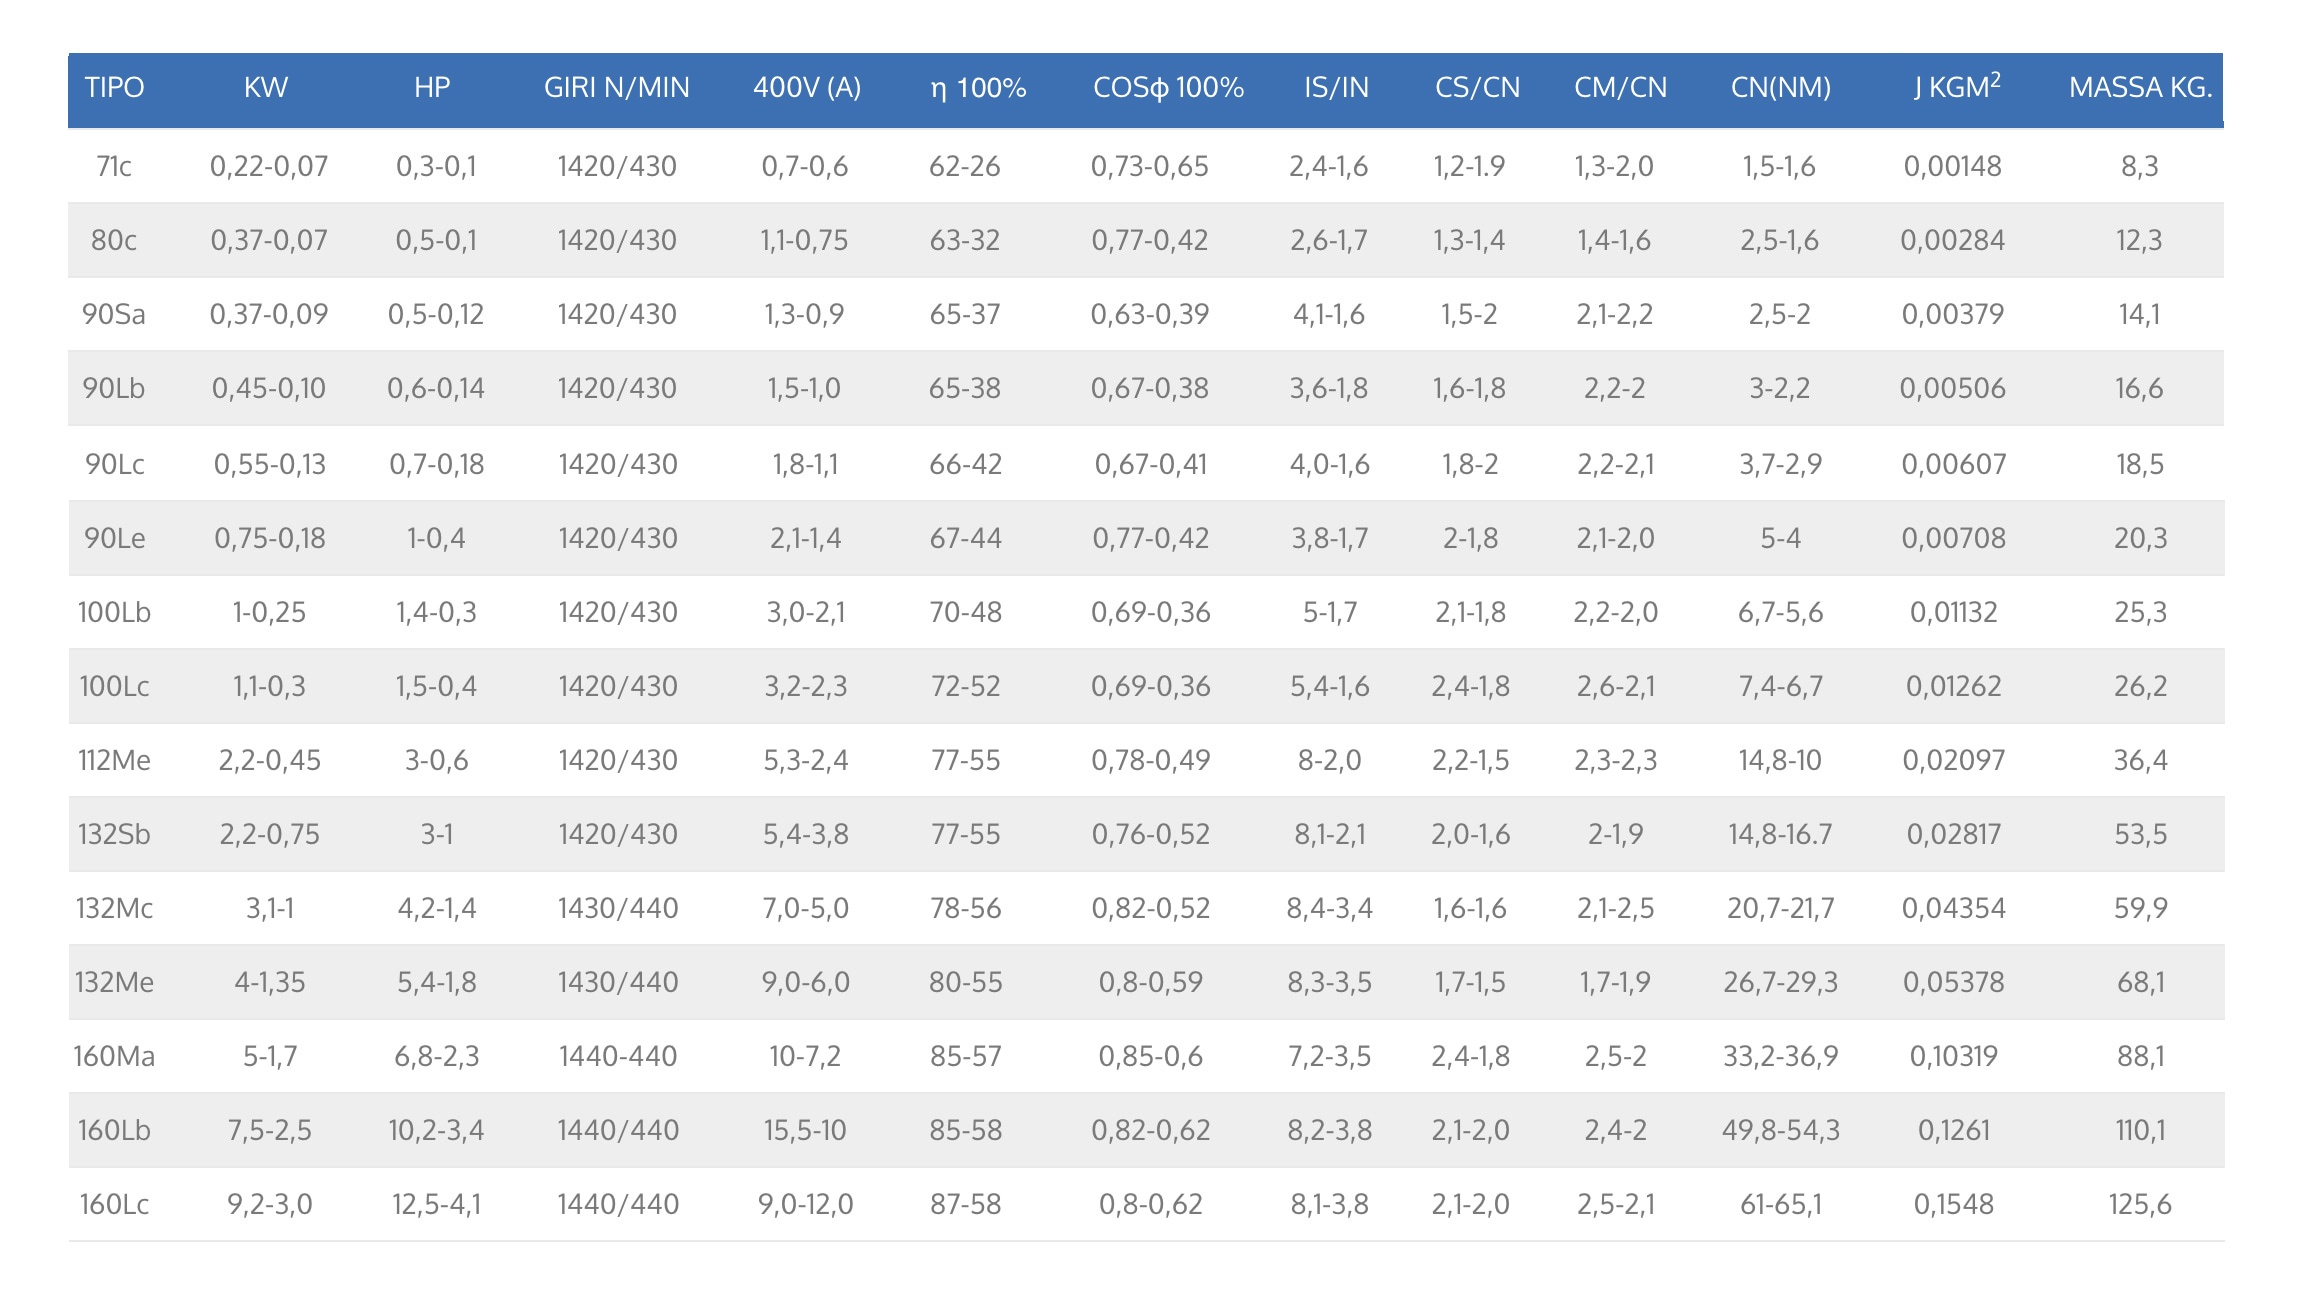This screenshot has height=1301, width=2302.
Task: Select the J KGM² column header
Action: pyautogui.click(x=1956, y=88)
